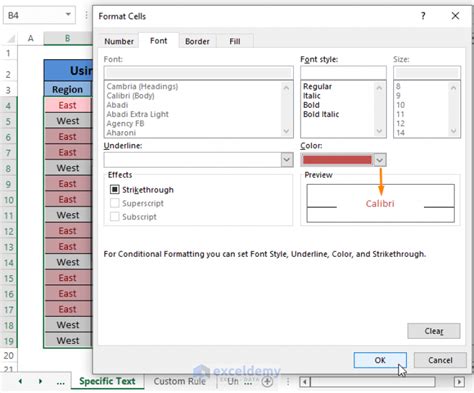Select cell B5 containing West
The width and height of the screenshot is (474, 393).
pos(68,121)
